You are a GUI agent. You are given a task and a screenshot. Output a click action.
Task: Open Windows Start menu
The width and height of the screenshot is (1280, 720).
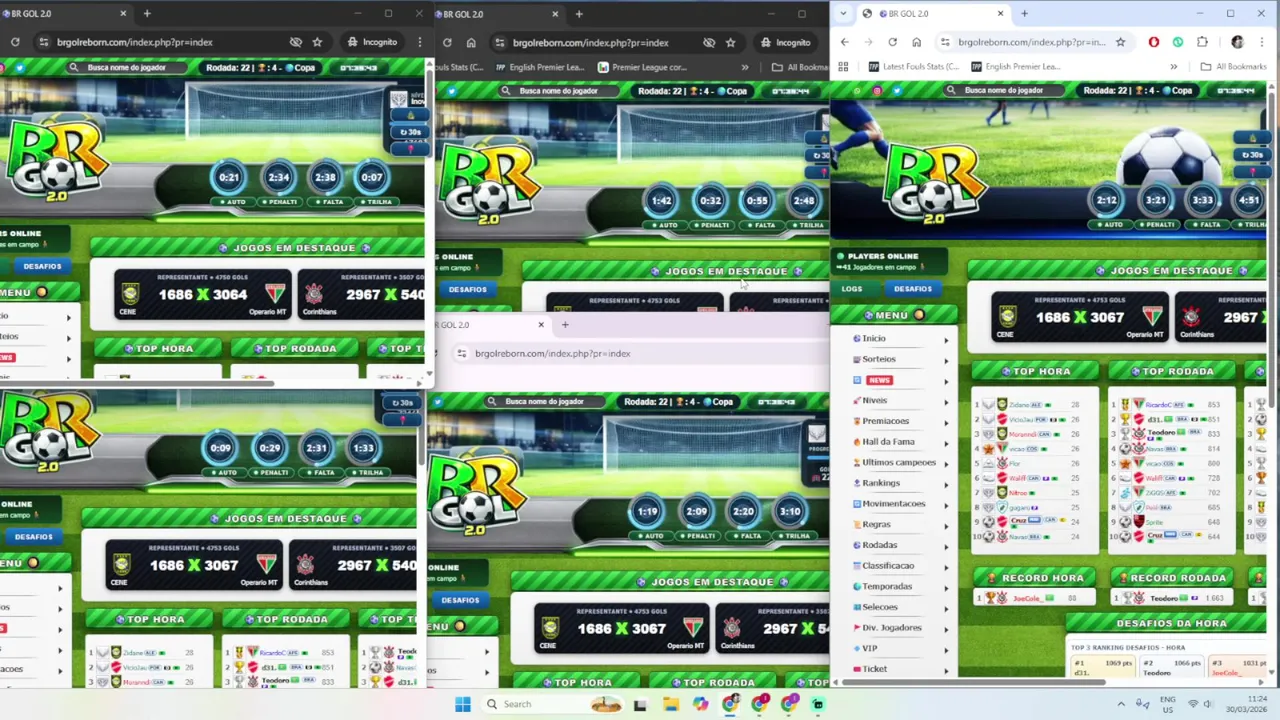463,704
